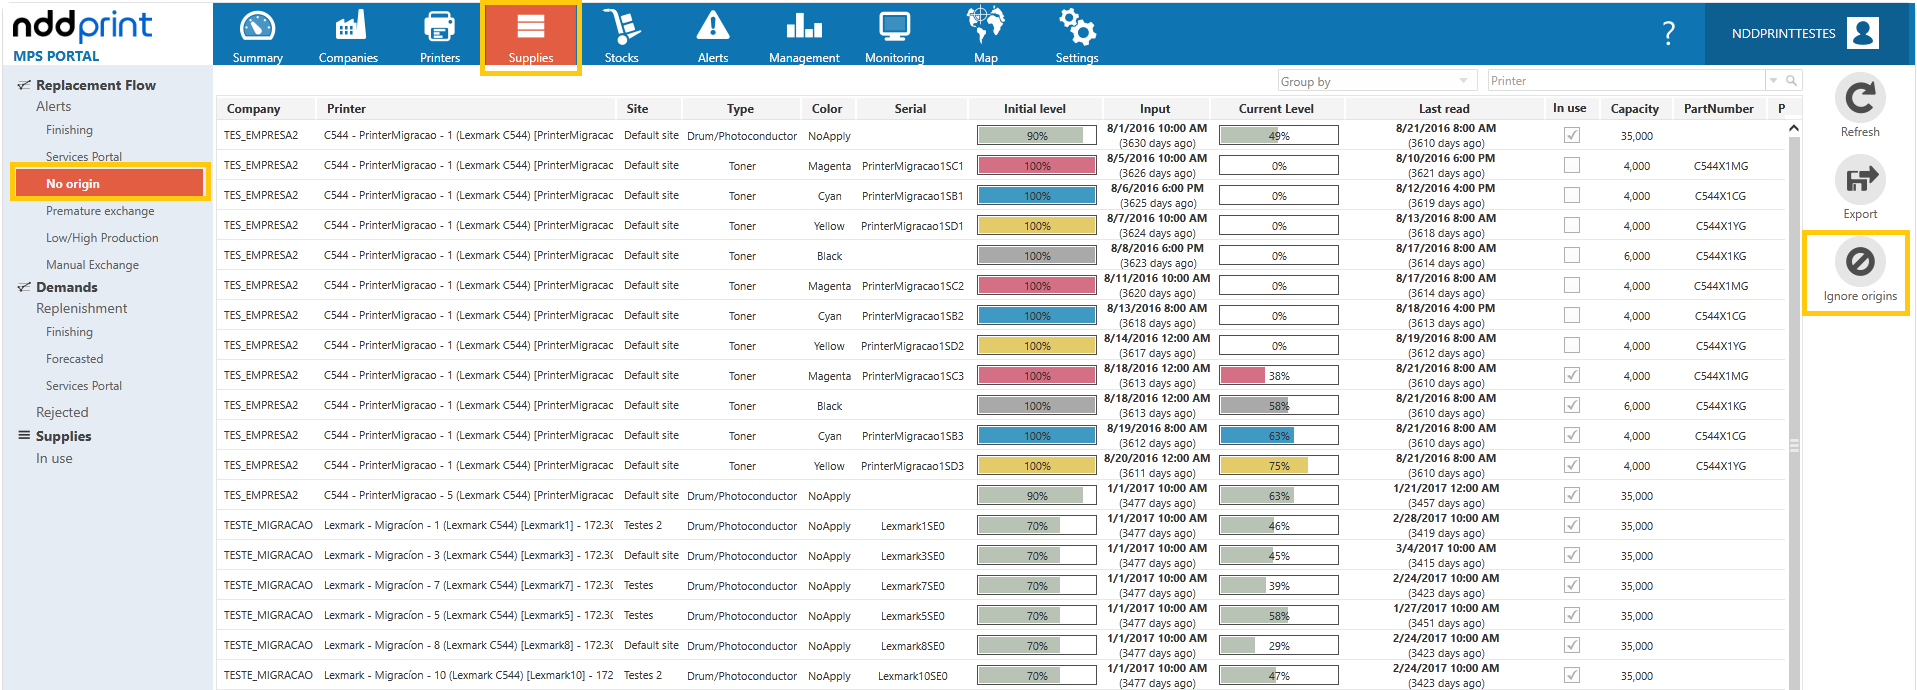This screenshot has height=690, width=1917.
Task: Sort by the Current Level column header
Action: coord(1276,109)
